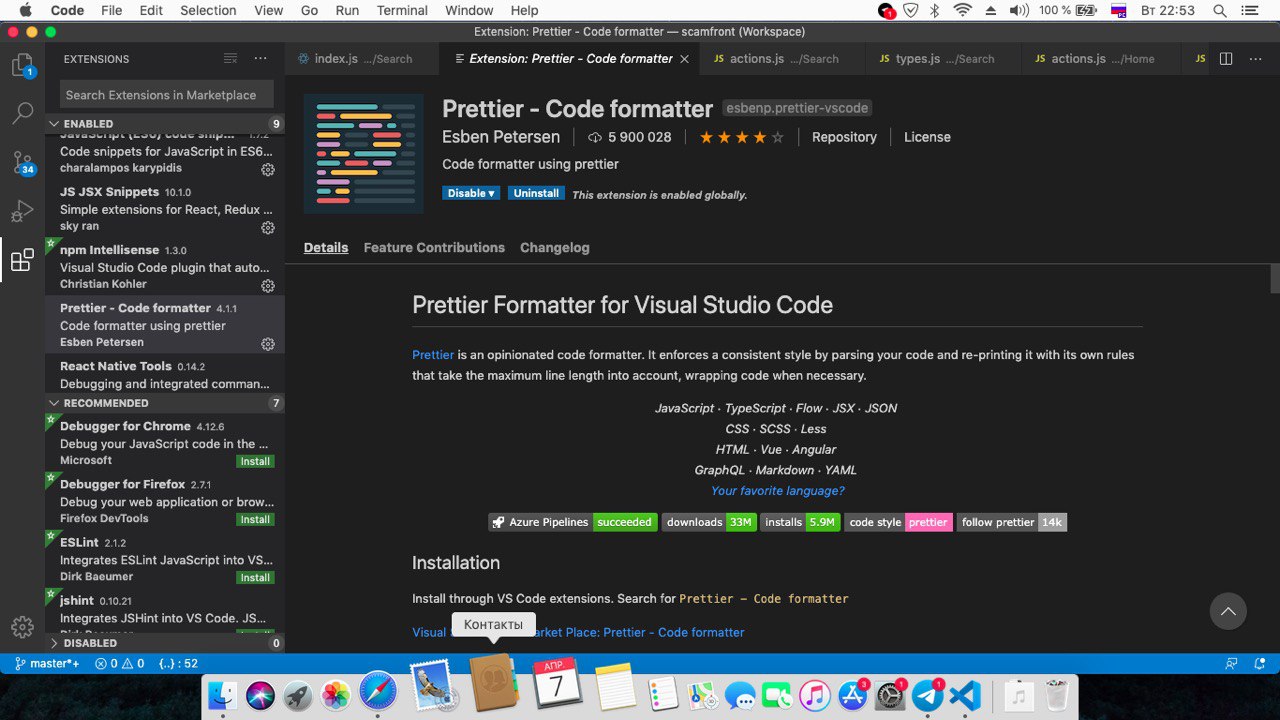This screenshot has width=1280, height=720.
Task: Open the License link
Action: 927,137
